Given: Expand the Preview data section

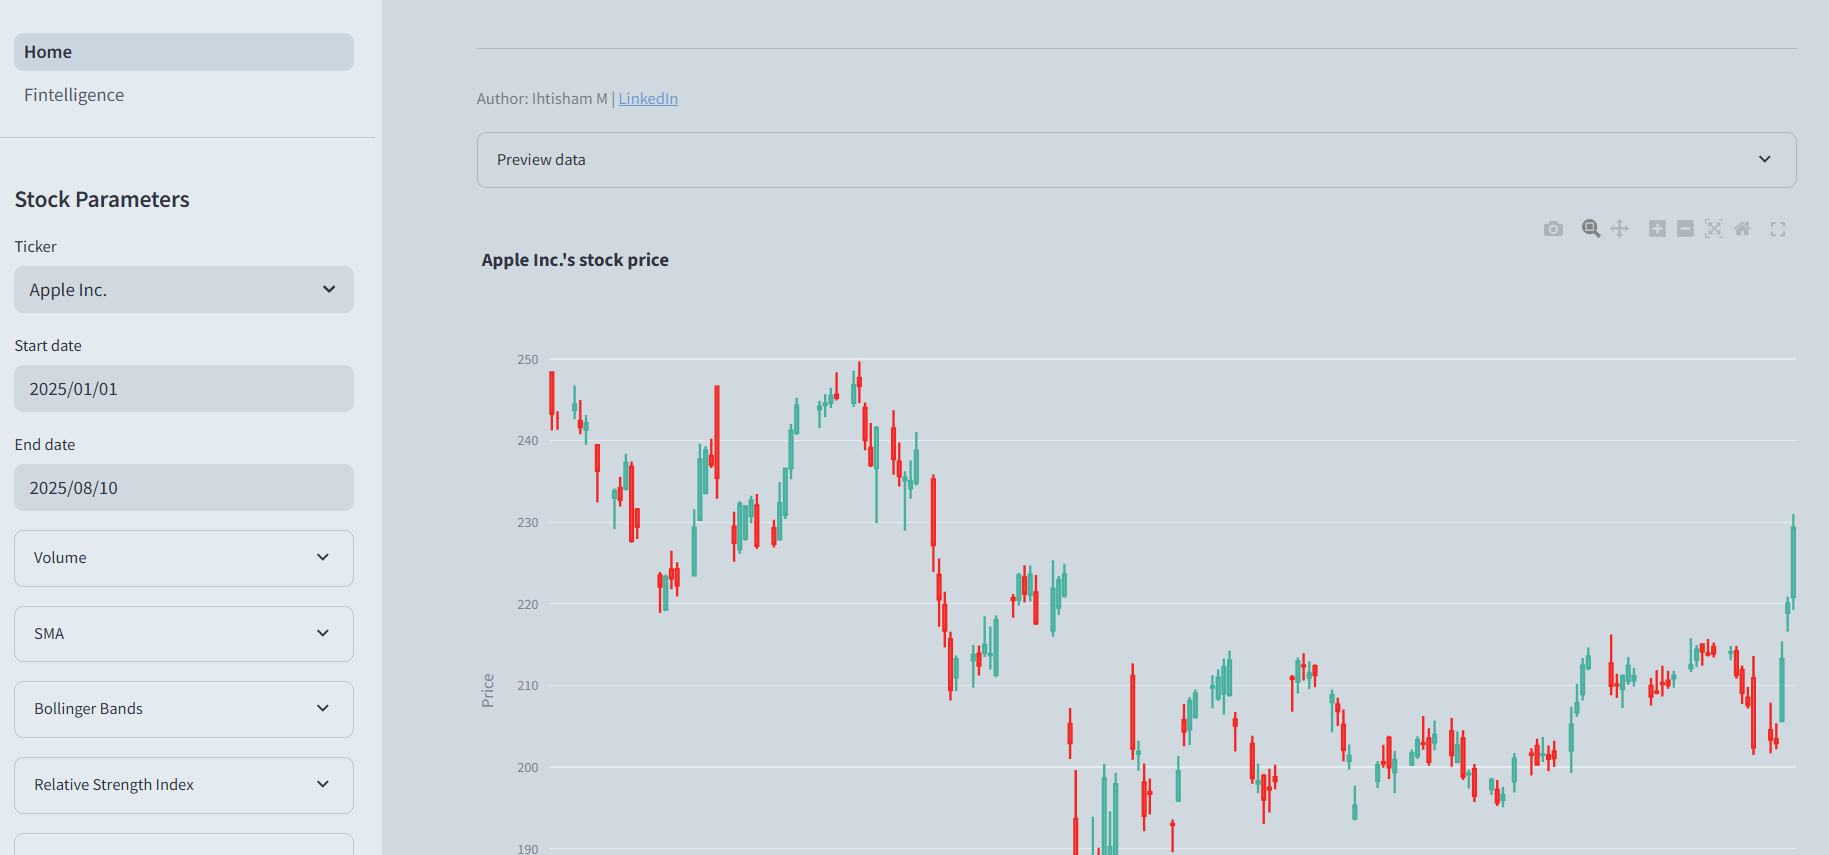Looking at the screenshot, I should coord(1136,160).
